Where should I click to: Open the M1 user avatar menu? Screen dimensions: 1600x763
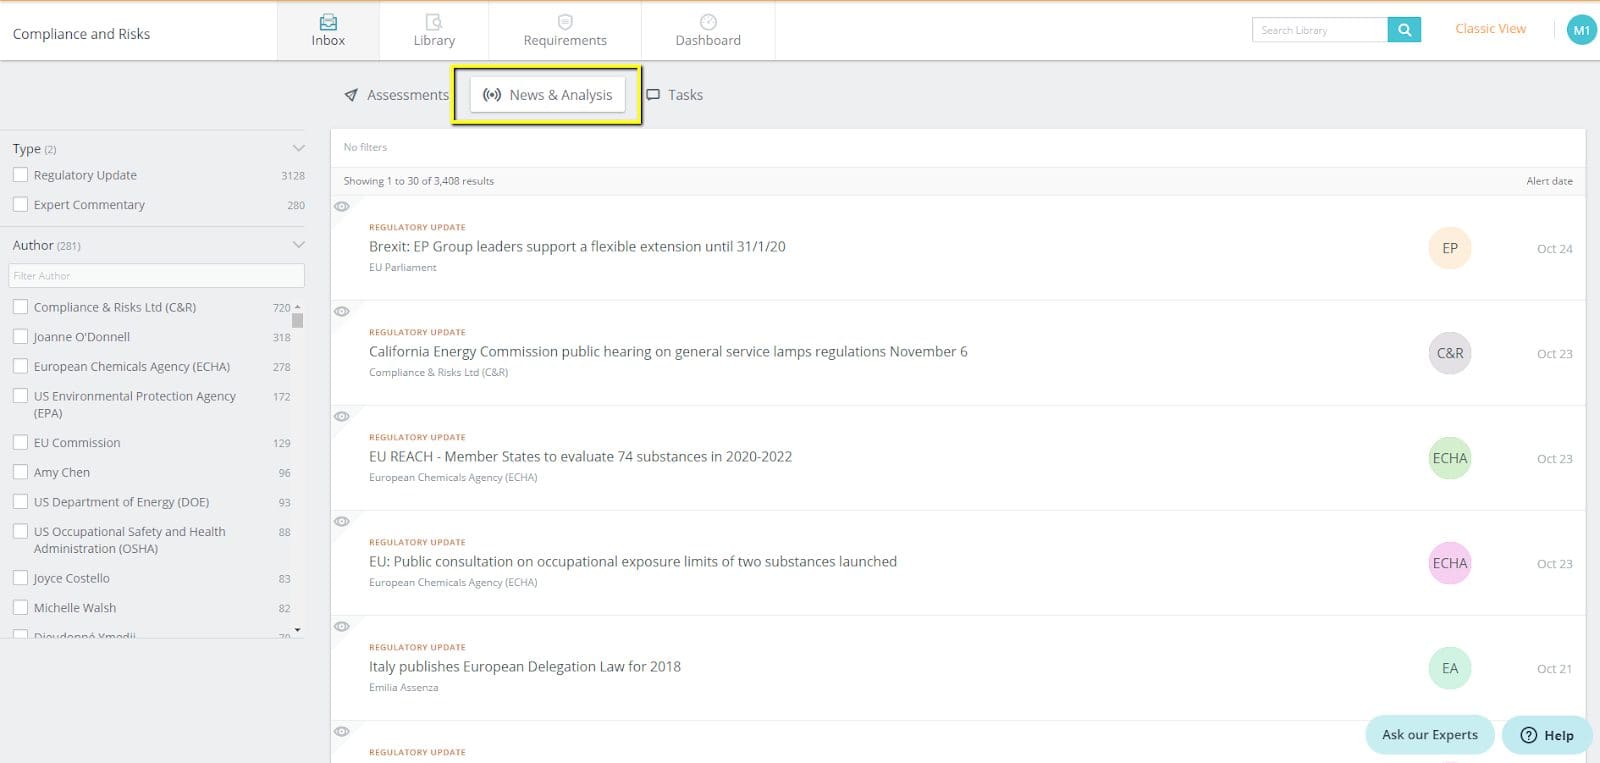pos(1581,30)
